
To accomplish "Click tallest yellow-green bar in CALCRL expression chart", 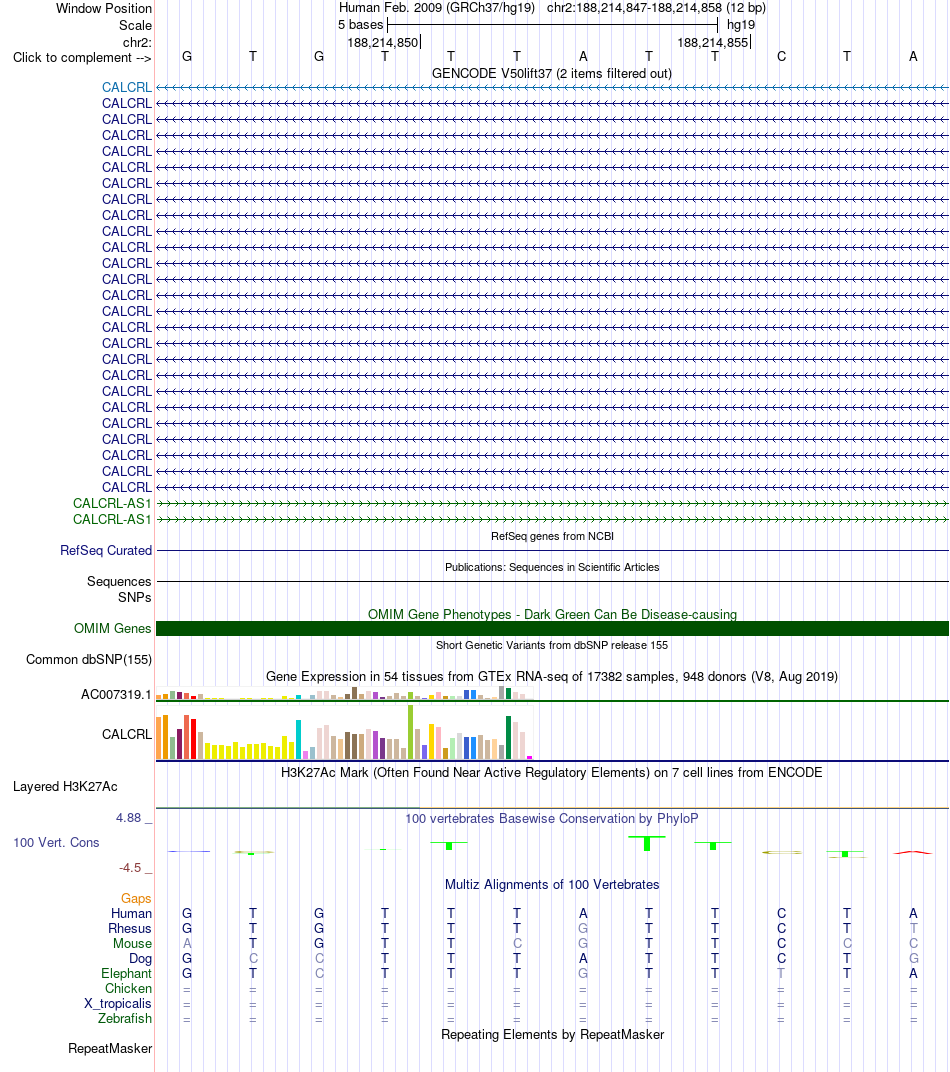I will [x=411, y=732].
